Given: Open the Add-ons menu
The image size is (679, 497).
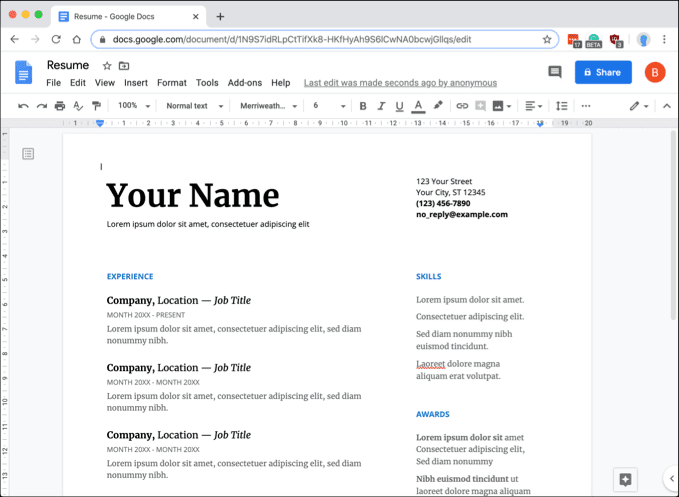Looking at the screenshot, I should (245, 83).
